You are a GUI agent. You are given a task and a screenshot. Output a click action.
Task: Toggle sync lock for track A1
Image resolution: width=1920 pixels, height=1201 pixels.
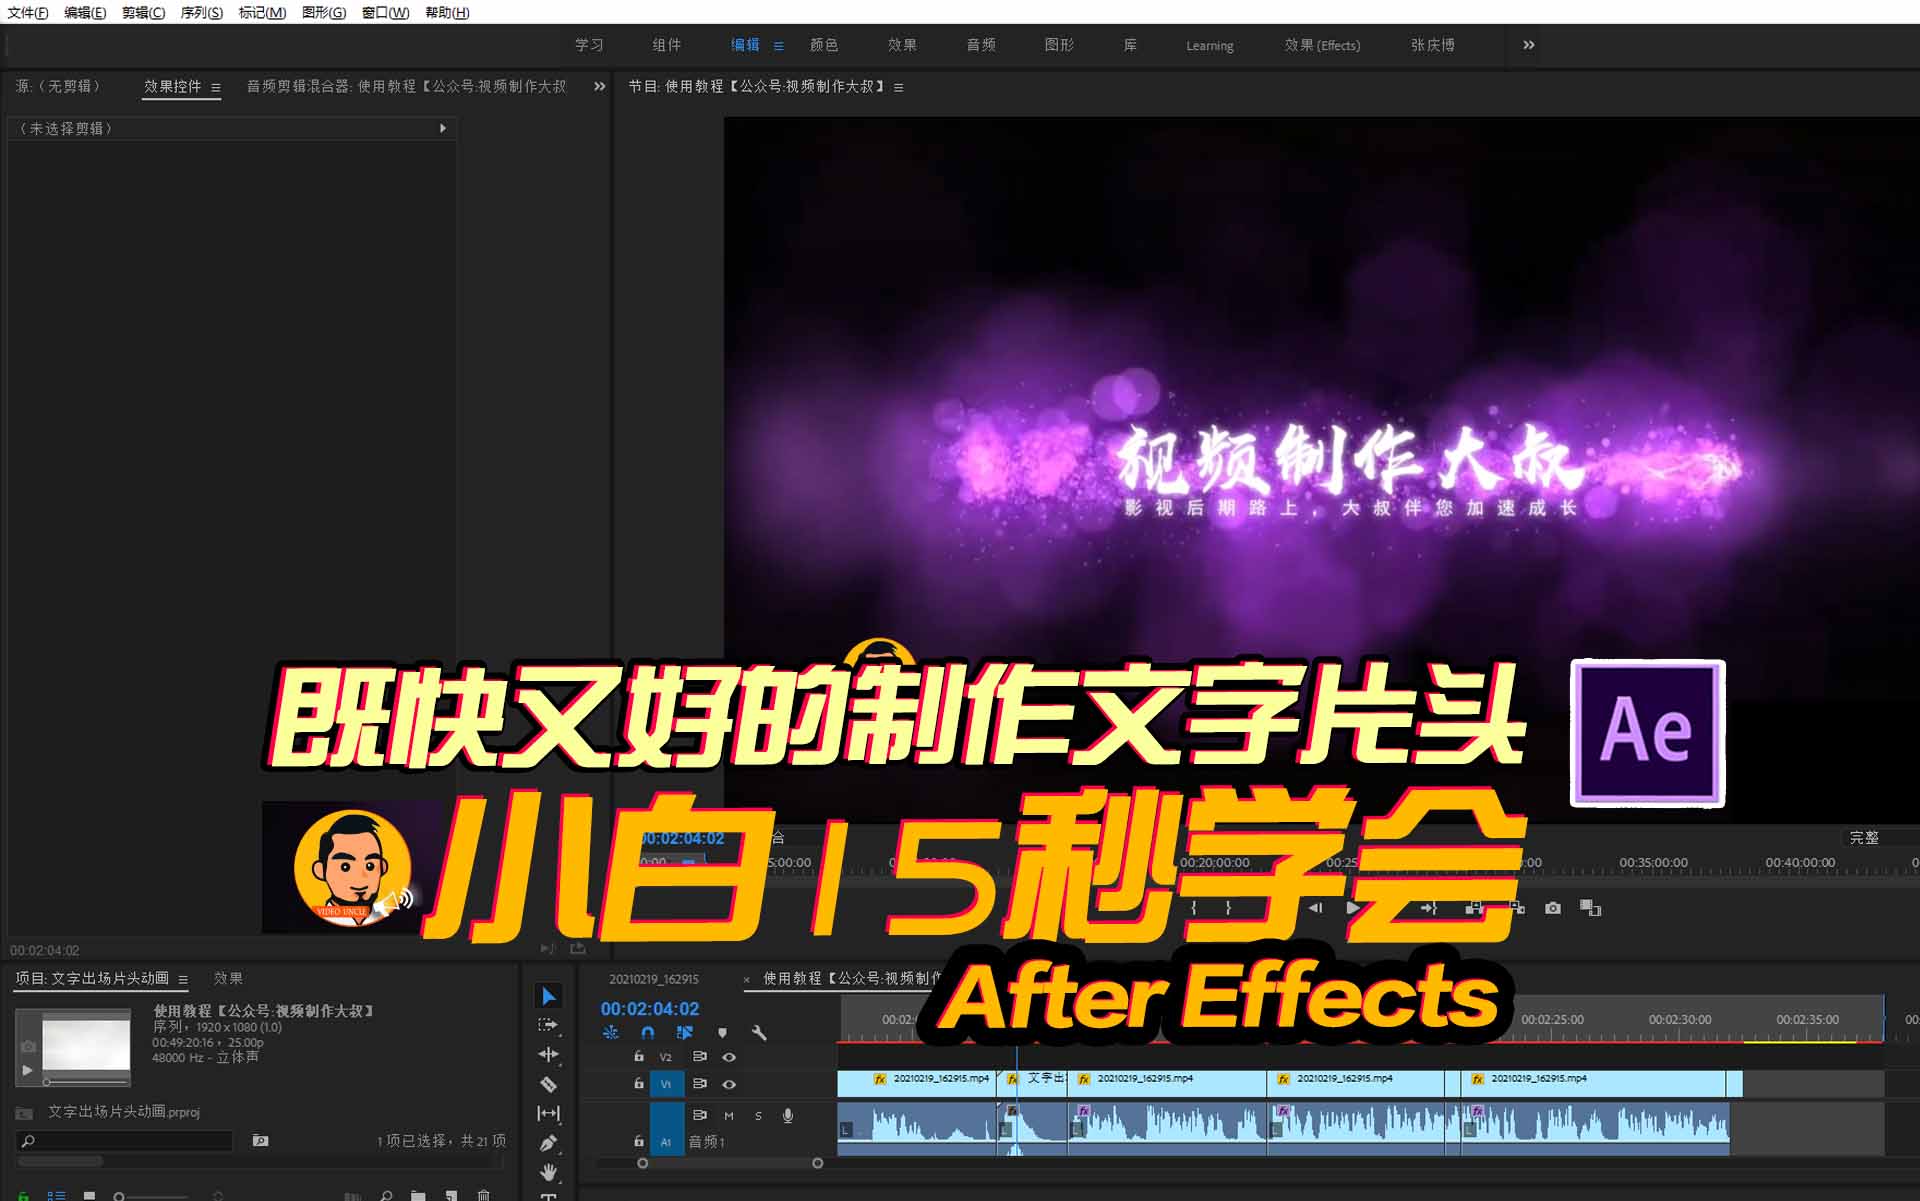[700, 1115]
